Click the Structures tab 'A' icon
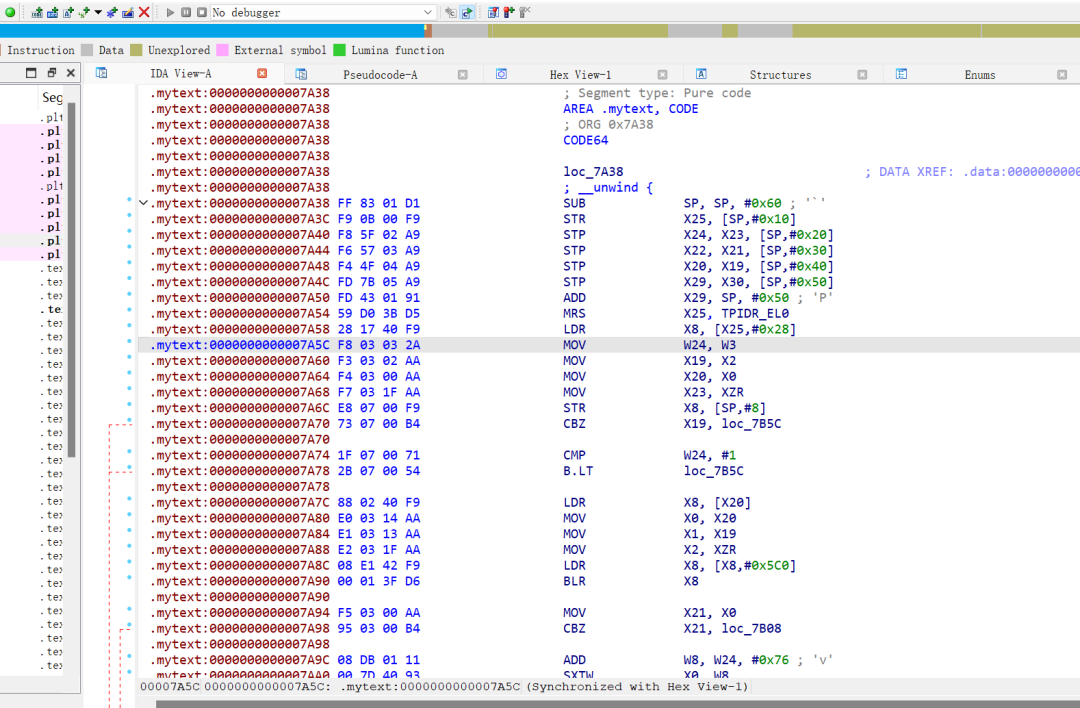Image resolution: width=1080 pixels, height=708 pixels. coord(701,74)
